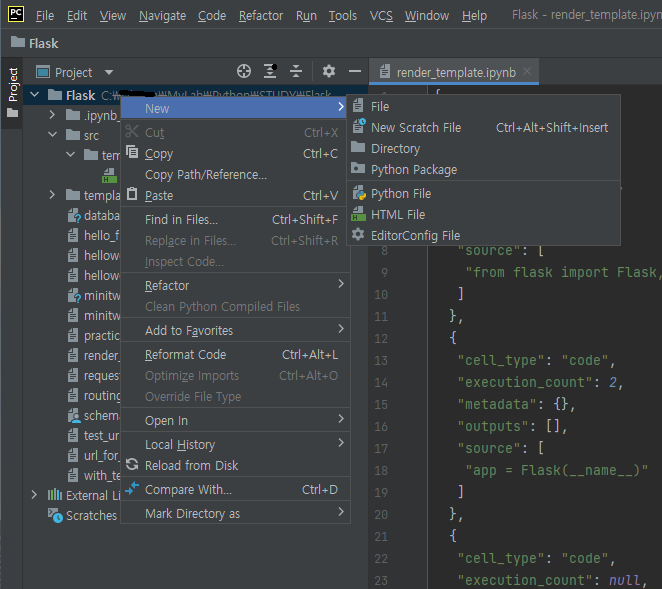Click the database file icon with question mark
662x589 pixels.
[x=74, y=215]
